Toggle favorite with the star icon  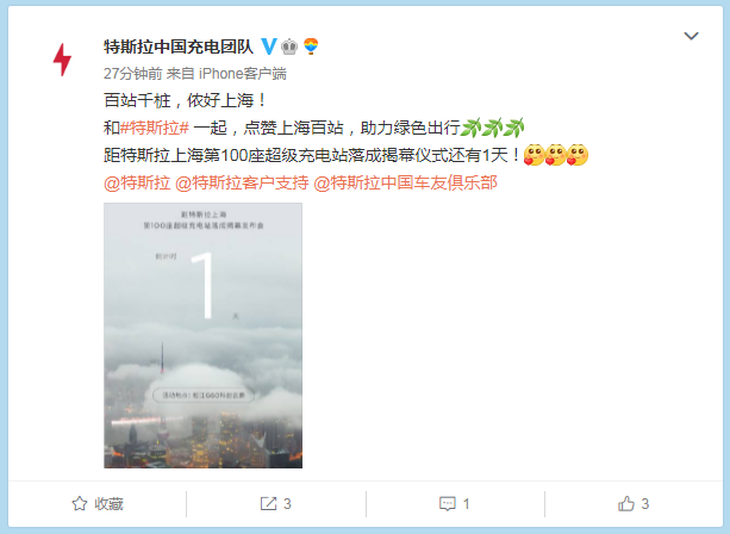pyautogui.click(x=80, y=504)
